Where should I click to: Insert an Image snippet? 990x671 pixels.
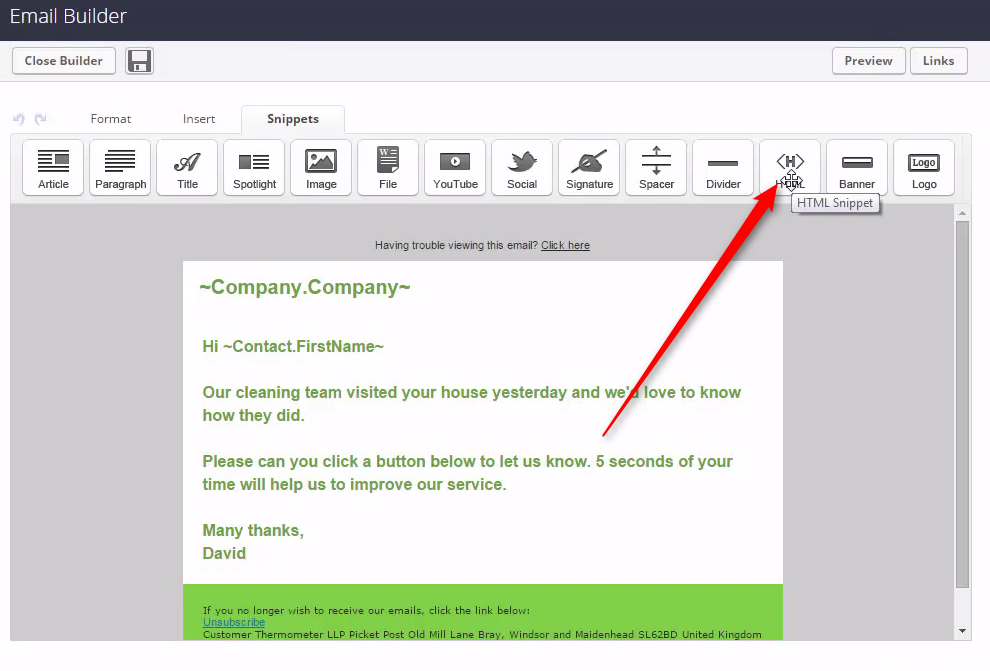[x=321, y=168]
